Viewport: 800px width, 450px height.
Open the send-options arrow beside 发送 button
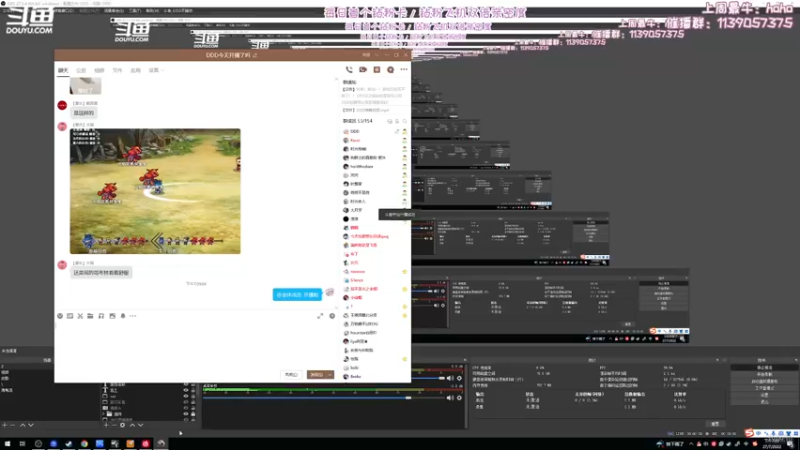tap(330, 374)
